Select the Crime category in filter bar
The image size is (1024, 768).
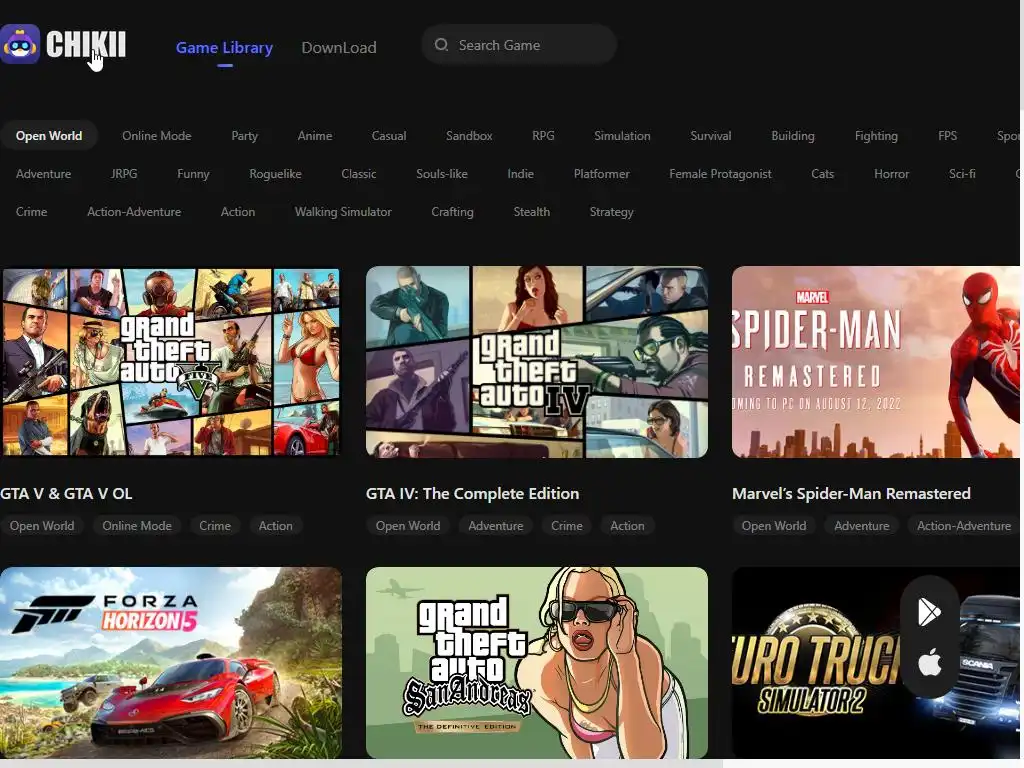click(31, 212)
